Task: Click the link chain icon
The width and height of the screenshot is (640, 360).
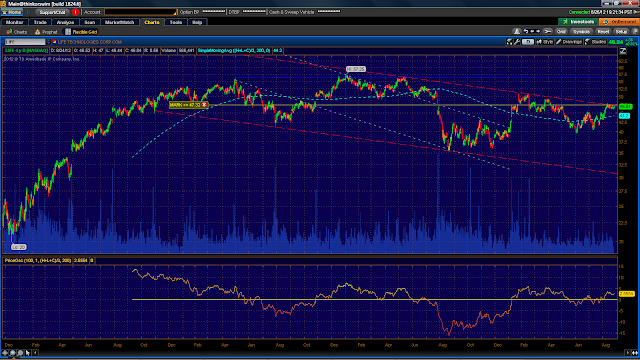Action: [548, 31]
